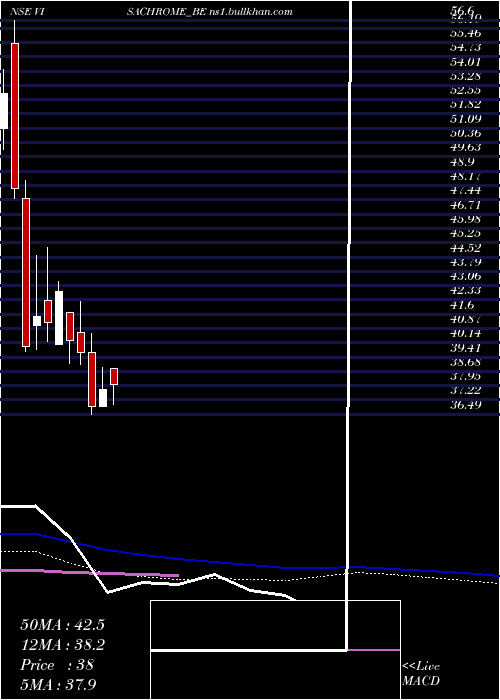Click the 47.44 price axis label
This screenshot has width=500, height=700.
[x=466, y=191]
